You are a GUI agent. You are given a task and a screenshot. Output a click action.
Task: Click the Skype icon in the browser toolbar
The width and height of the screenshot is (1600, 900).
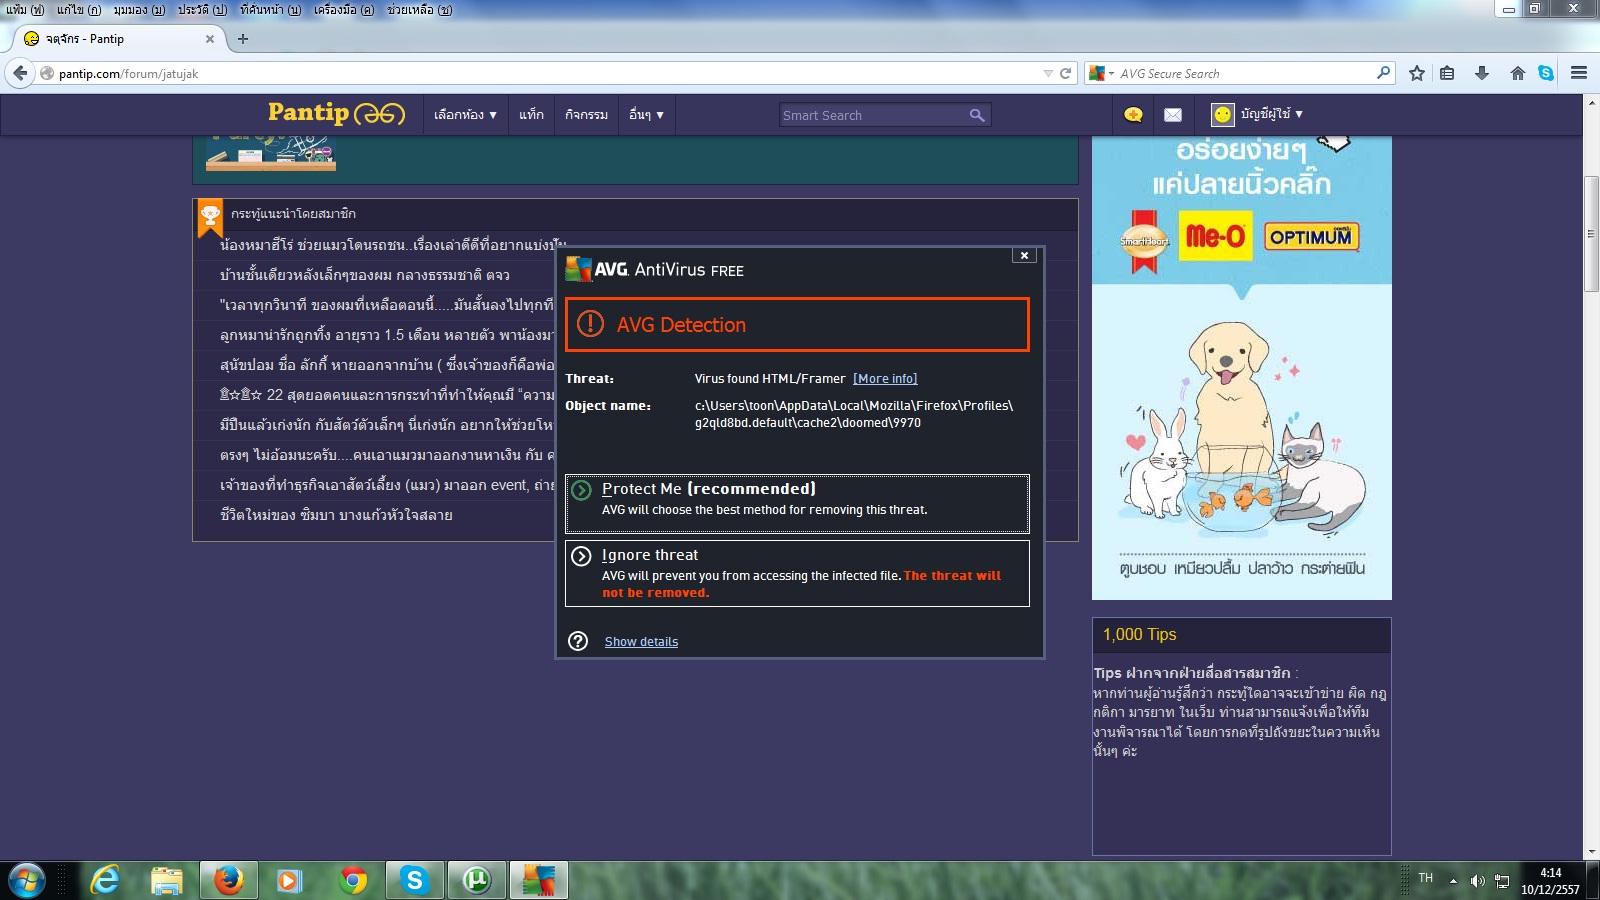(x=1546, y=73)
